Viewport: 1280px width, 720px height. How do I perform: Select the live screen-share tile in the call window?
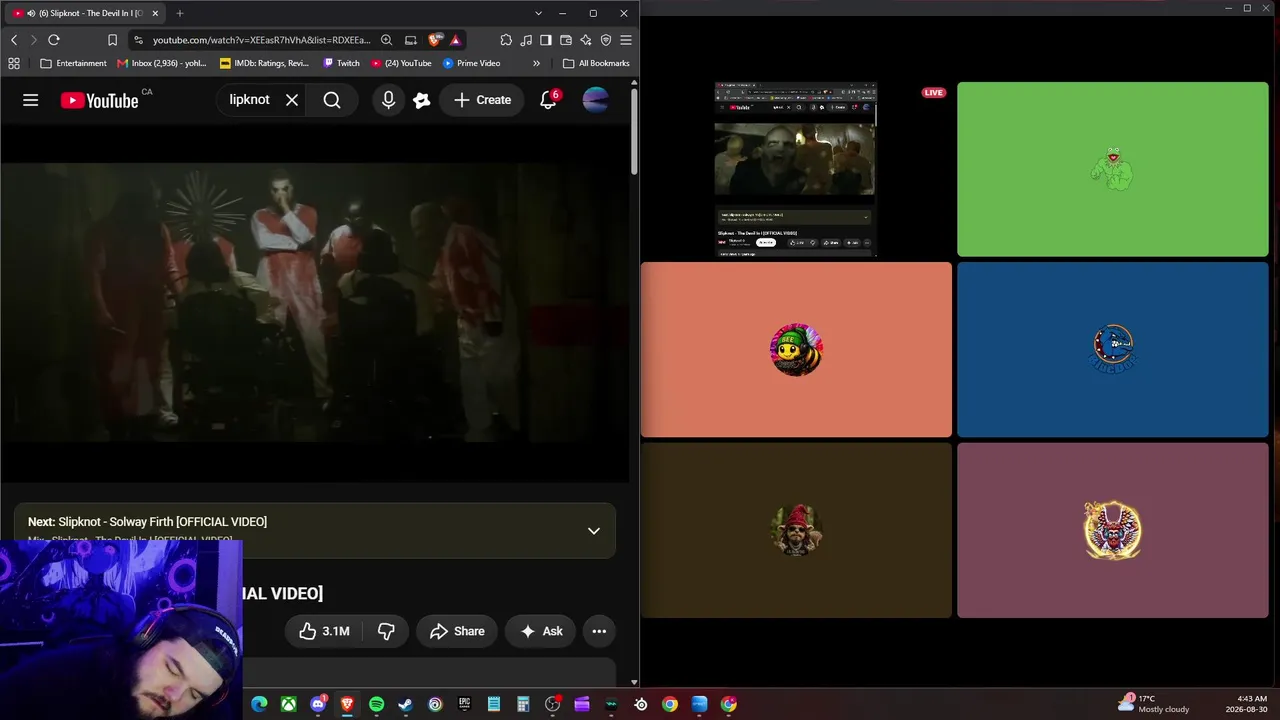point(796,170)
